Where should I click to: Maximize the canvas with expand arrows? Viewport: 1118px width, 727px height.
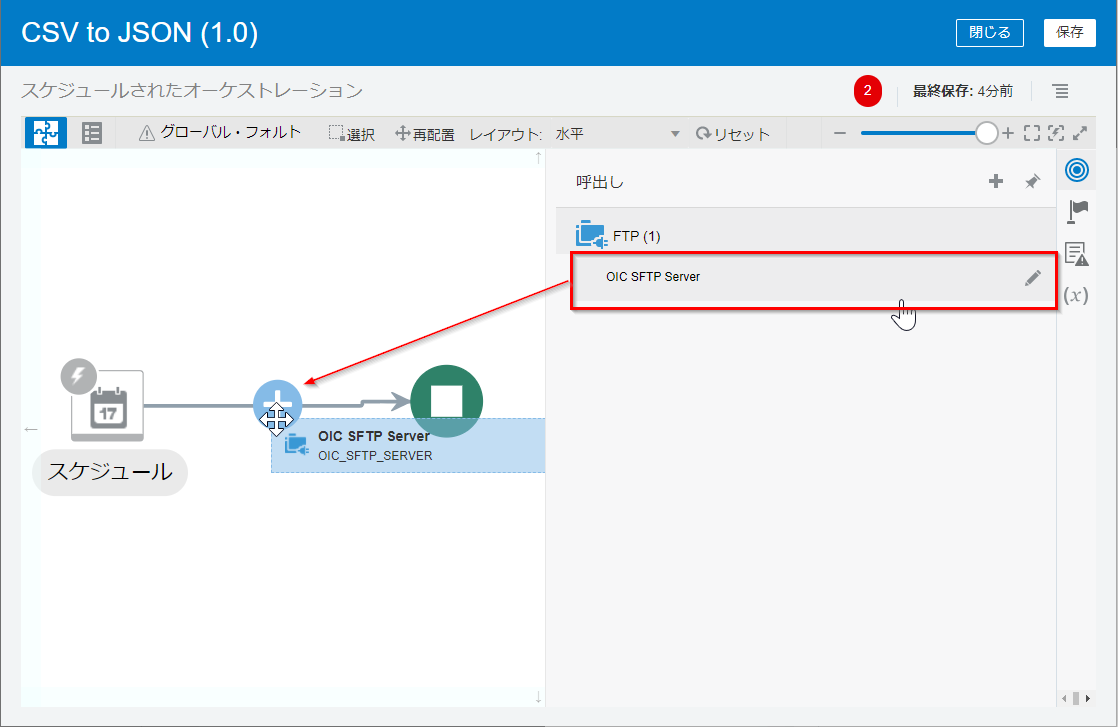(1080, 133)
